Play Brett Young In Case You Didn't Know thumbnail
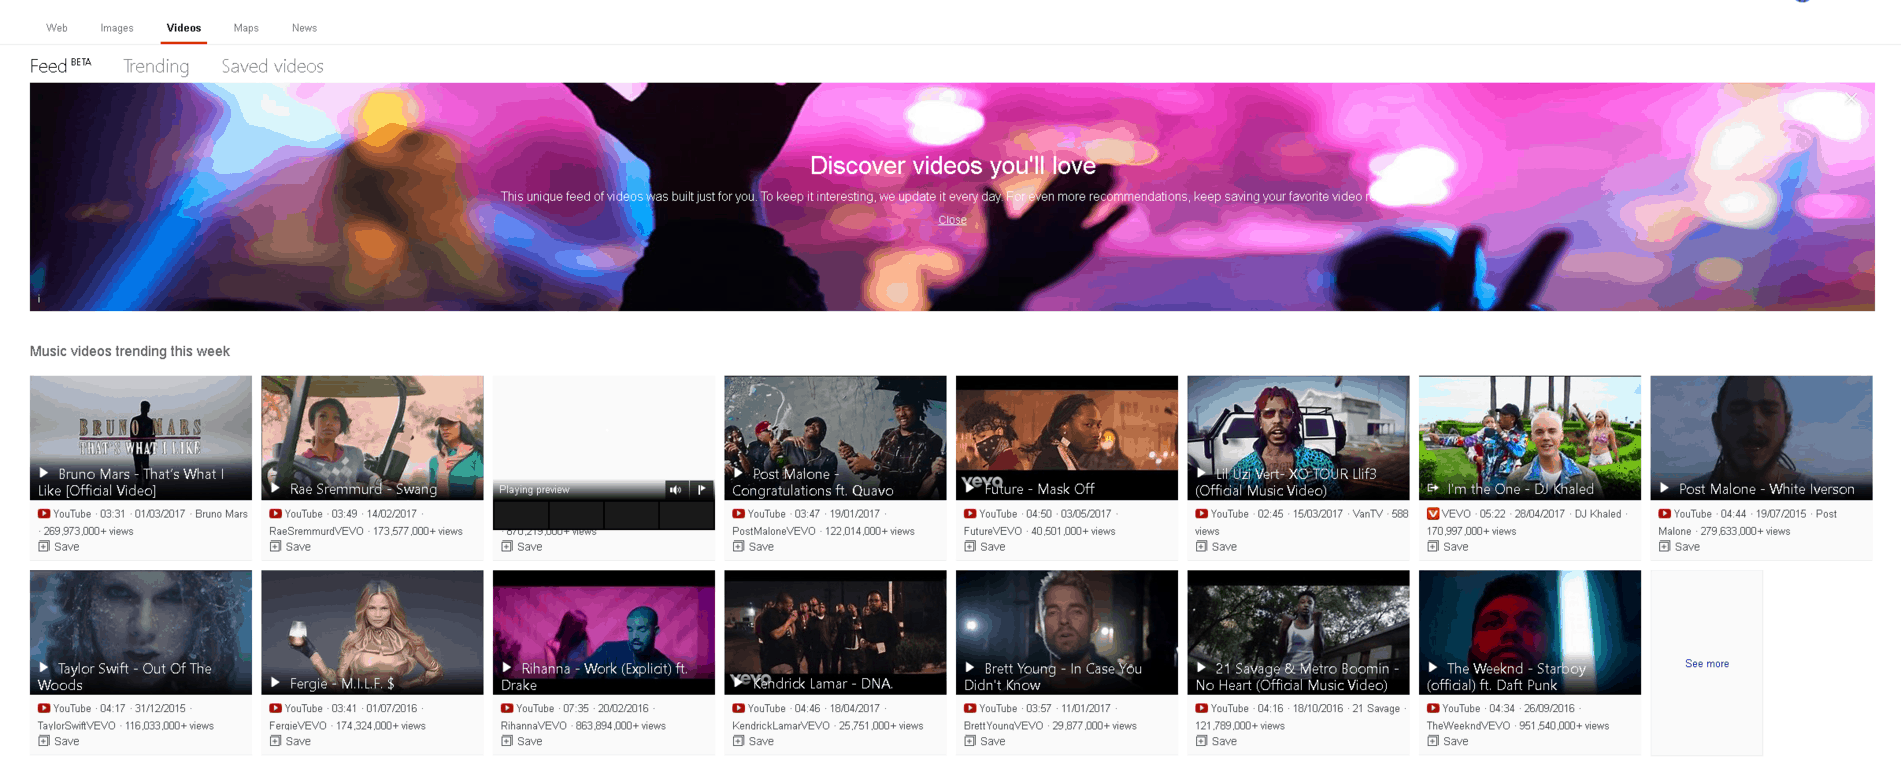1901x768 pixels. 1067,632
